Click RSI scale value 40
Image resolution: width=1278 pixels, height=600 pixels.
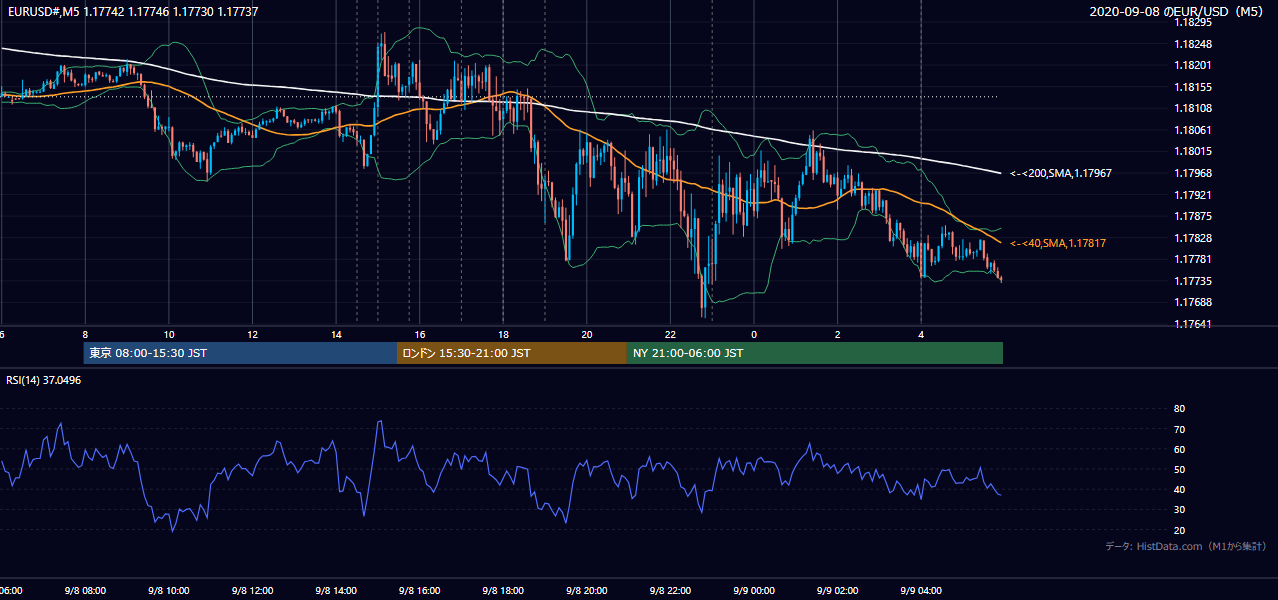pos(1179,489)
